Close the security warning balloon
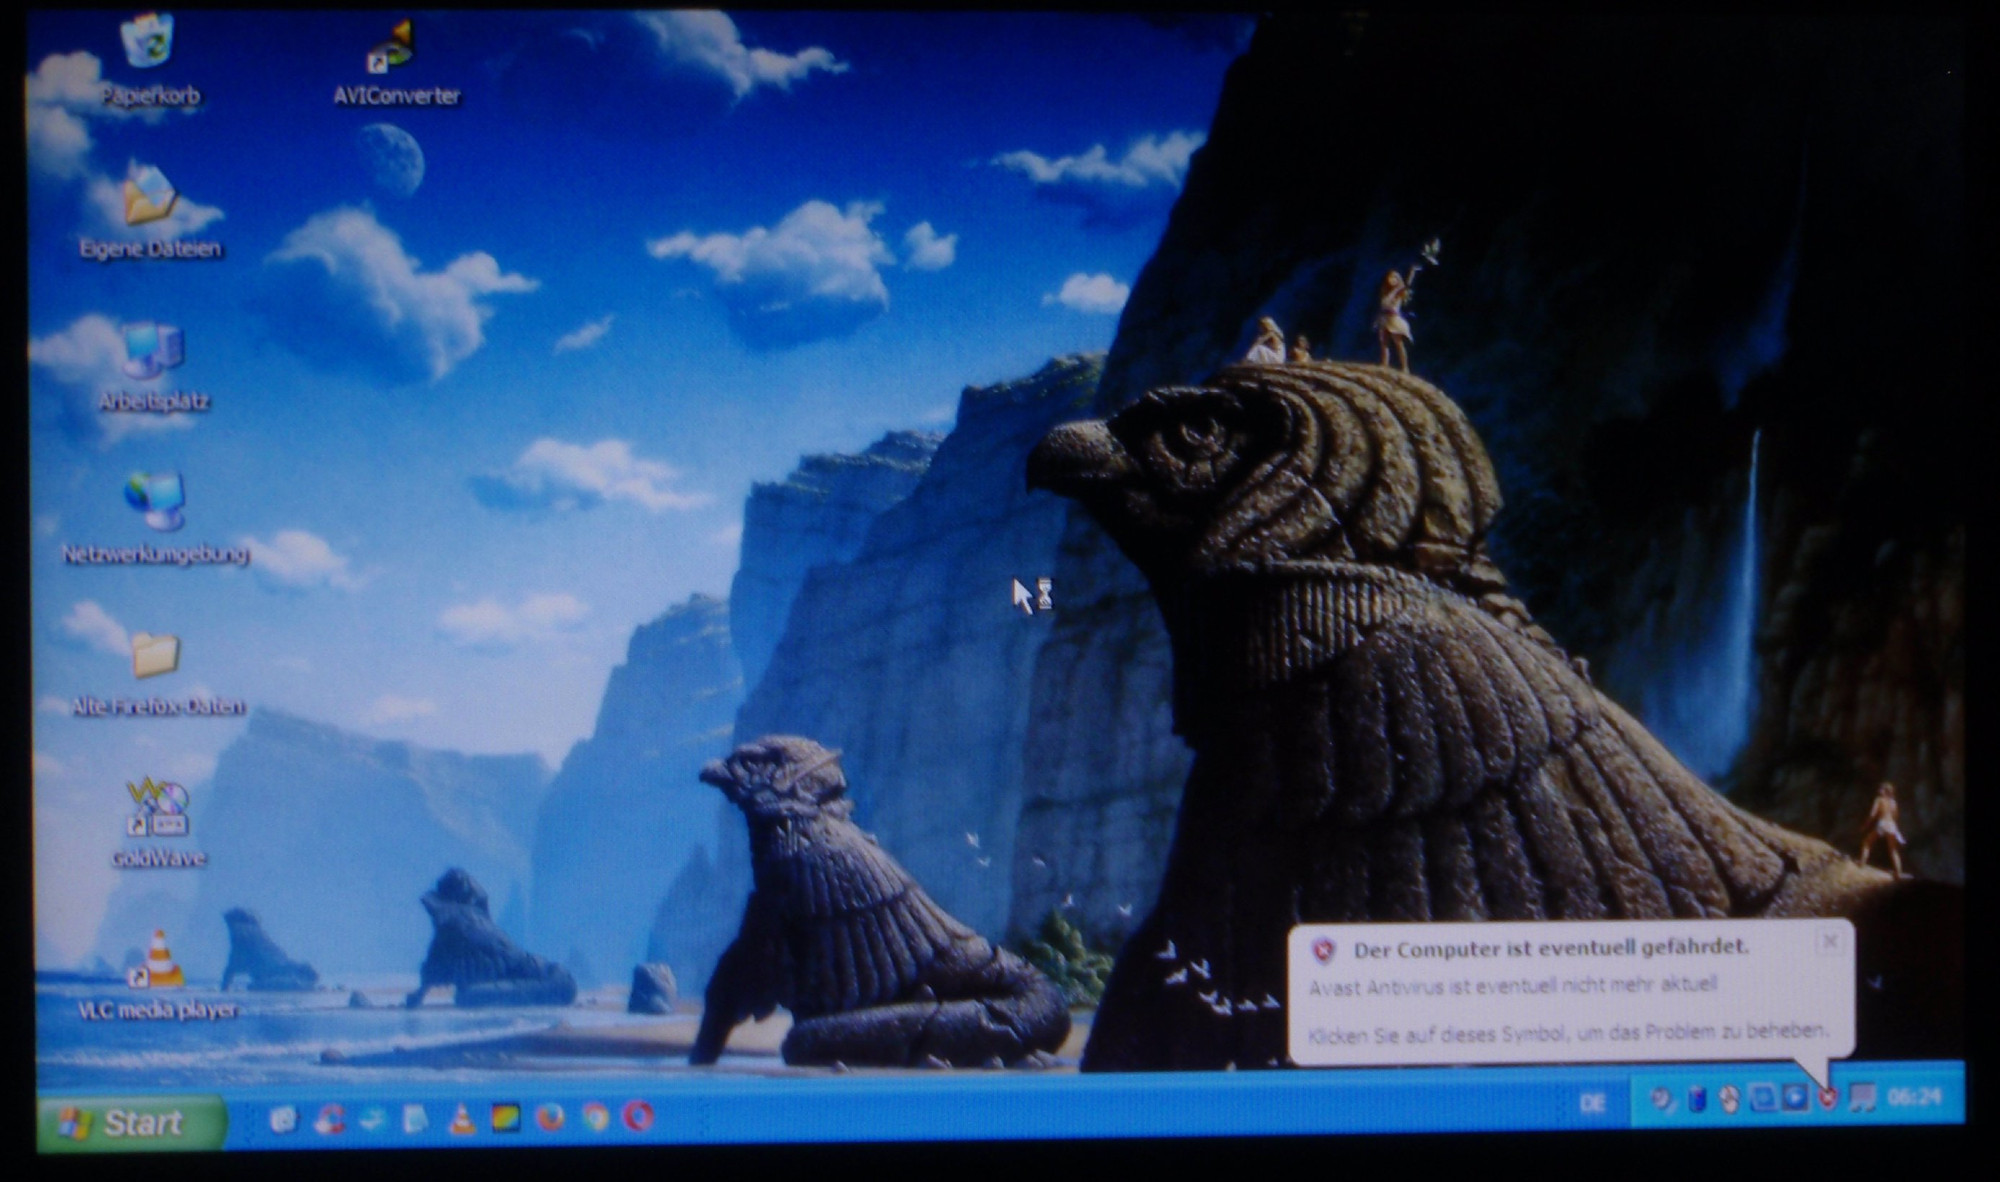Image resolution: width=2000 pixels, height=1182 pixels. (1829, 941)
